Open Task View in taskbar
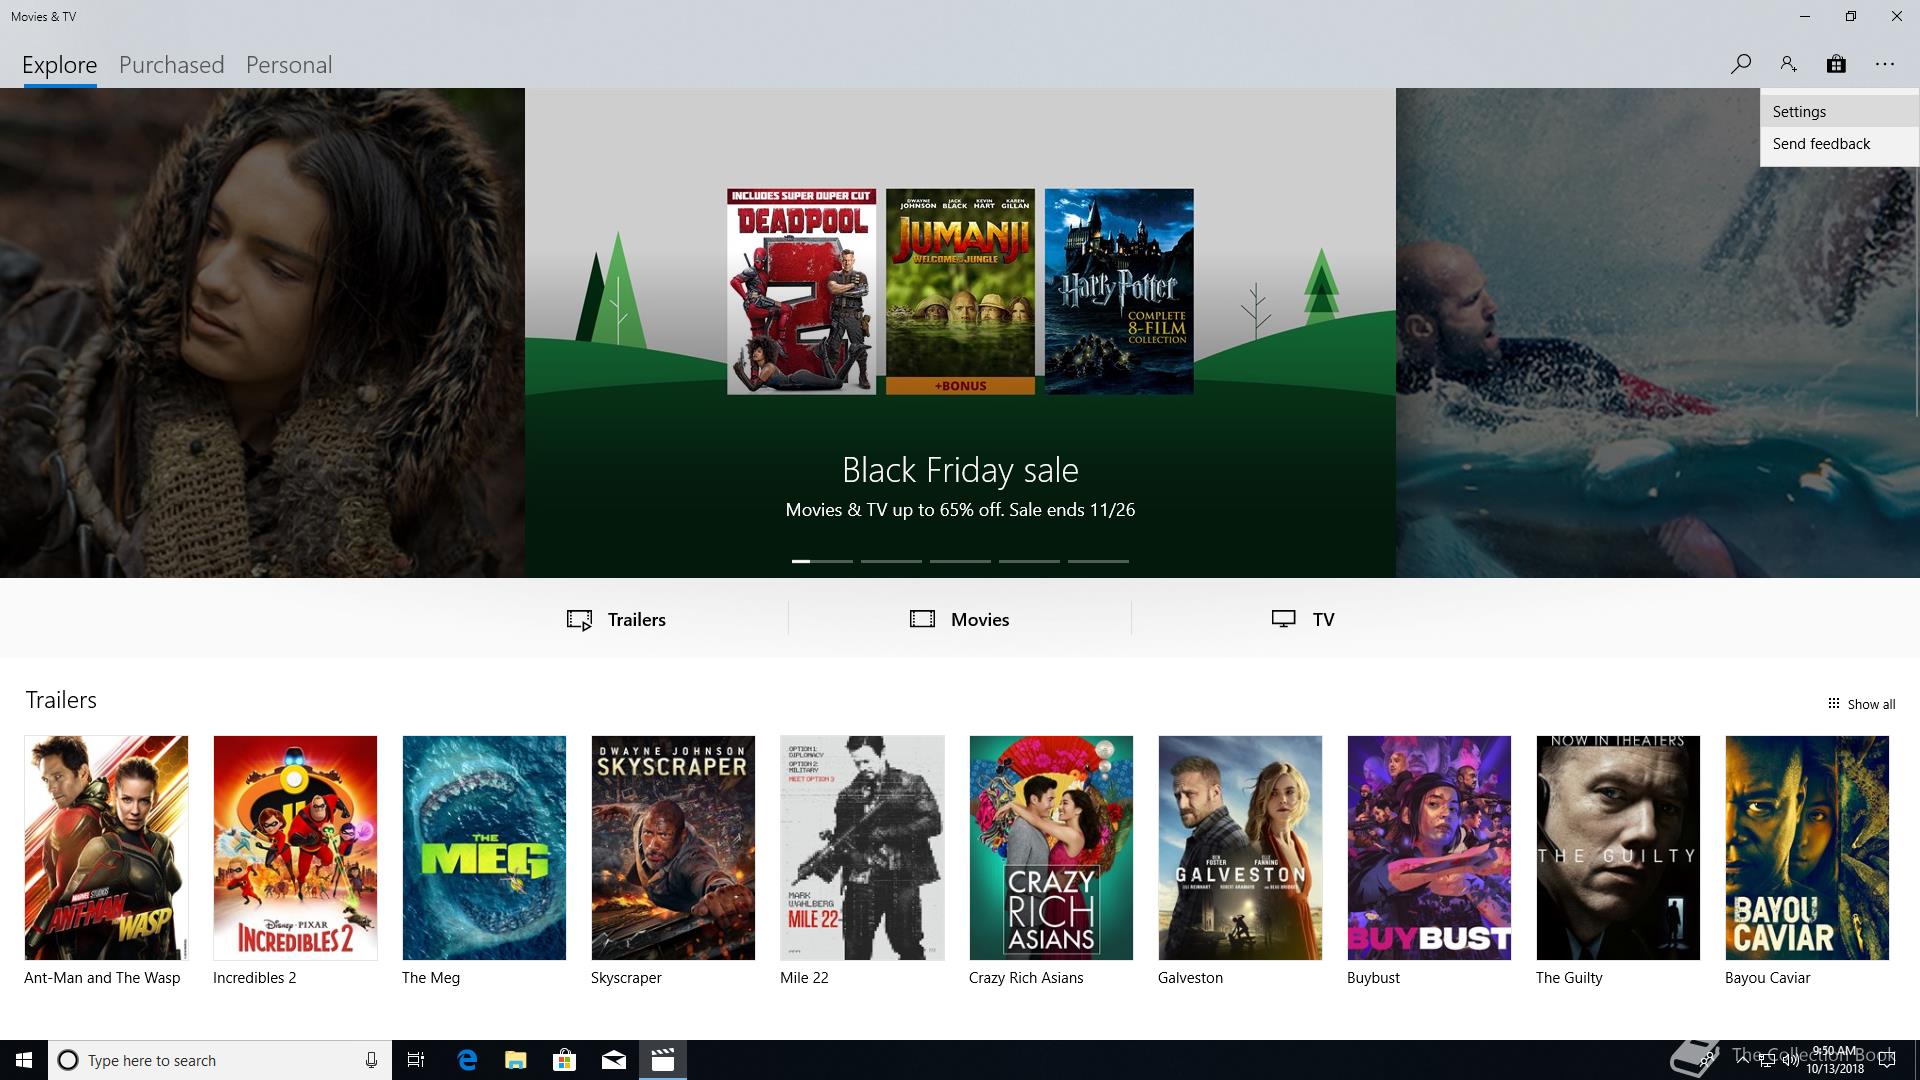1920x1080 pixels. [416, 1060]
